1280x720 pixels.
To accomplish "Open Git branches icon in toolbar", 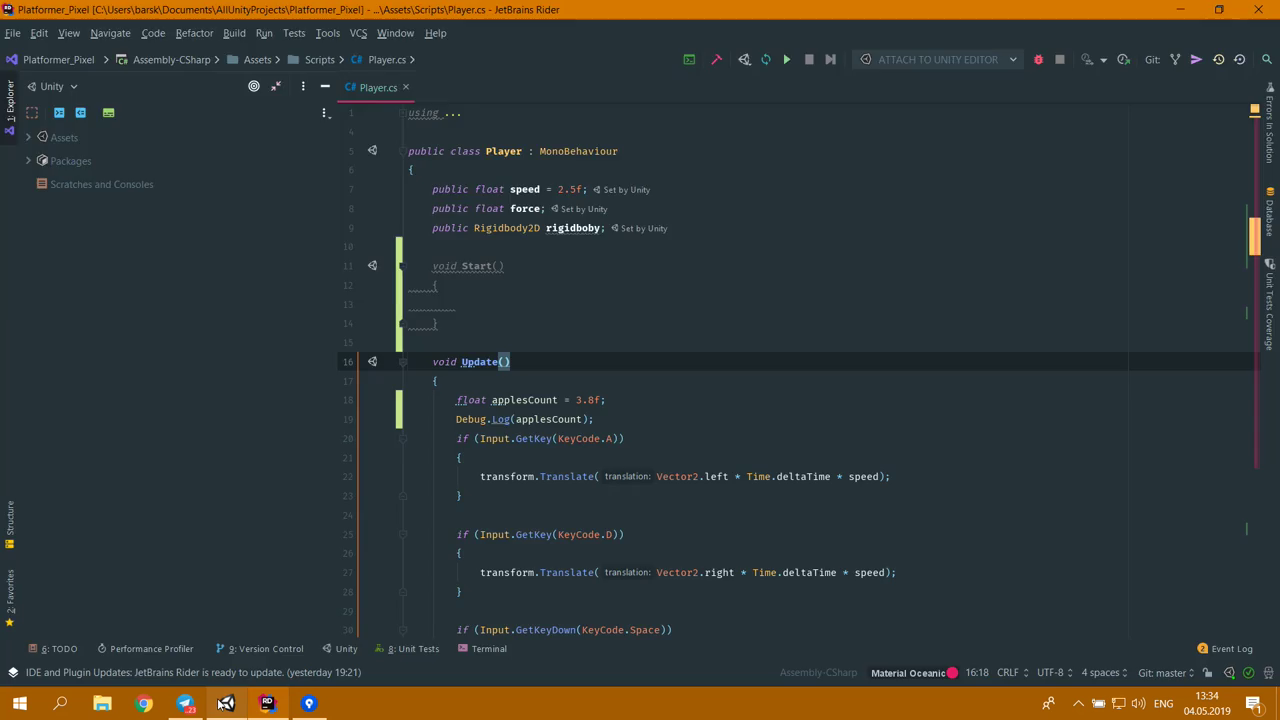I will [1175, 60].
